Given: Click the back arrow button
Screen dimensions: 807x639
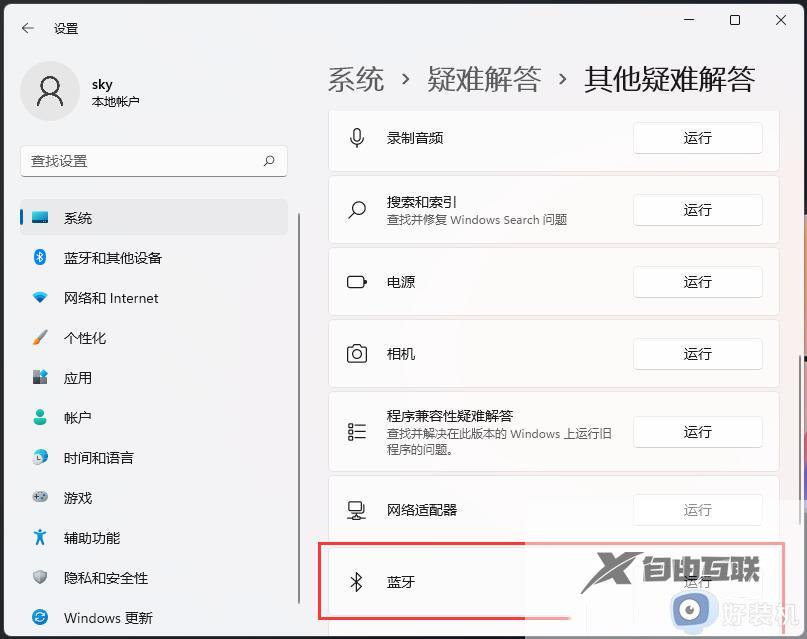Looking at the screenshot, I should tap(27, 28).
